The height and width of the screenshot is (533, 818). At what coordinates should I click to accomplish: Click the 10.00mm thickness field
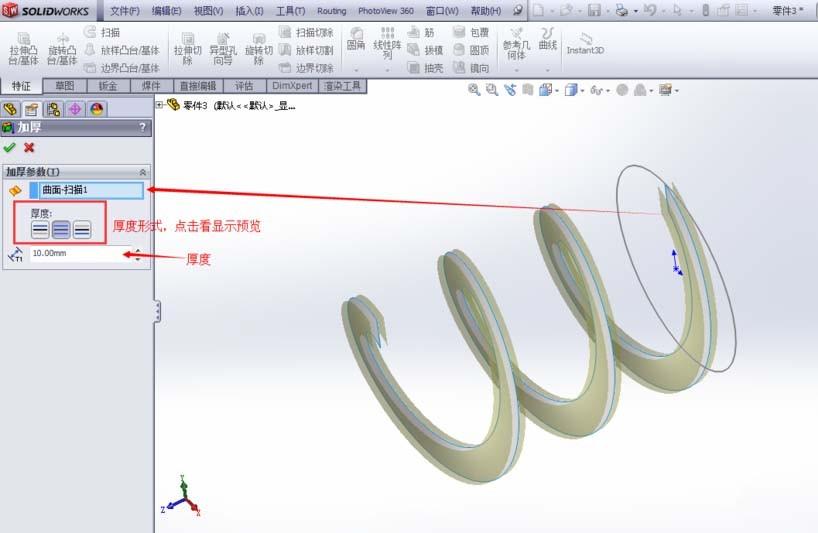80,253
